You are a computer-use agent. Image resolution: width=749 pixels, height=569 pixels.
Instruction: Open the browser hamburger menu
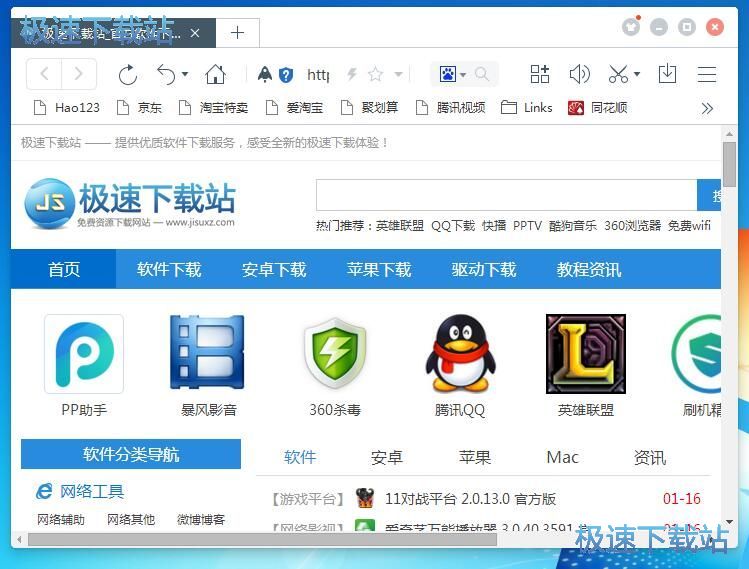point(706,75)
